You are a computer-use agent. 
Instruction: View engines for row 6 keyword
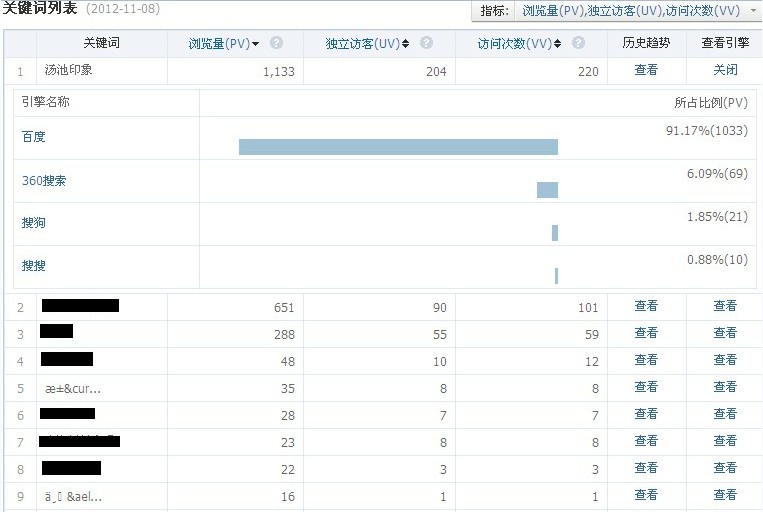coord(725,414)
